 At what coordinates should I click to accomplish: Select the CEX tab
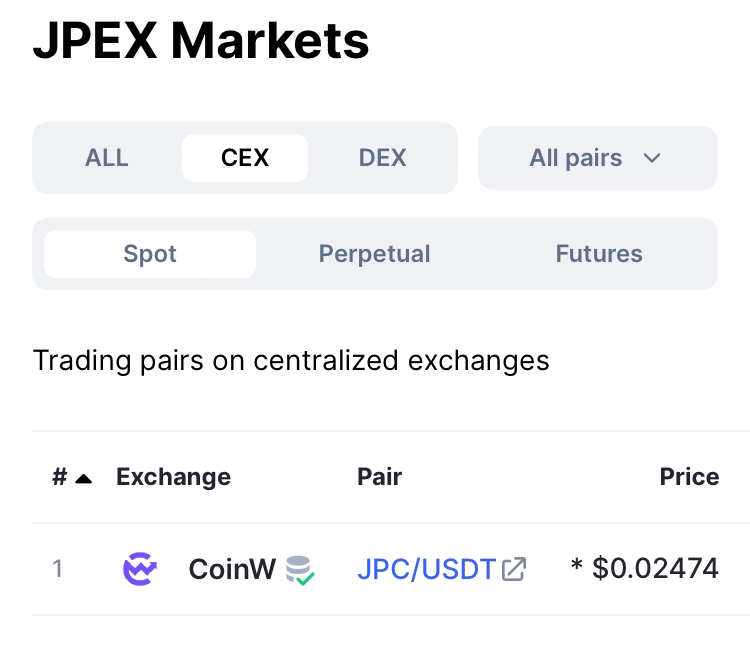(245, 158)
